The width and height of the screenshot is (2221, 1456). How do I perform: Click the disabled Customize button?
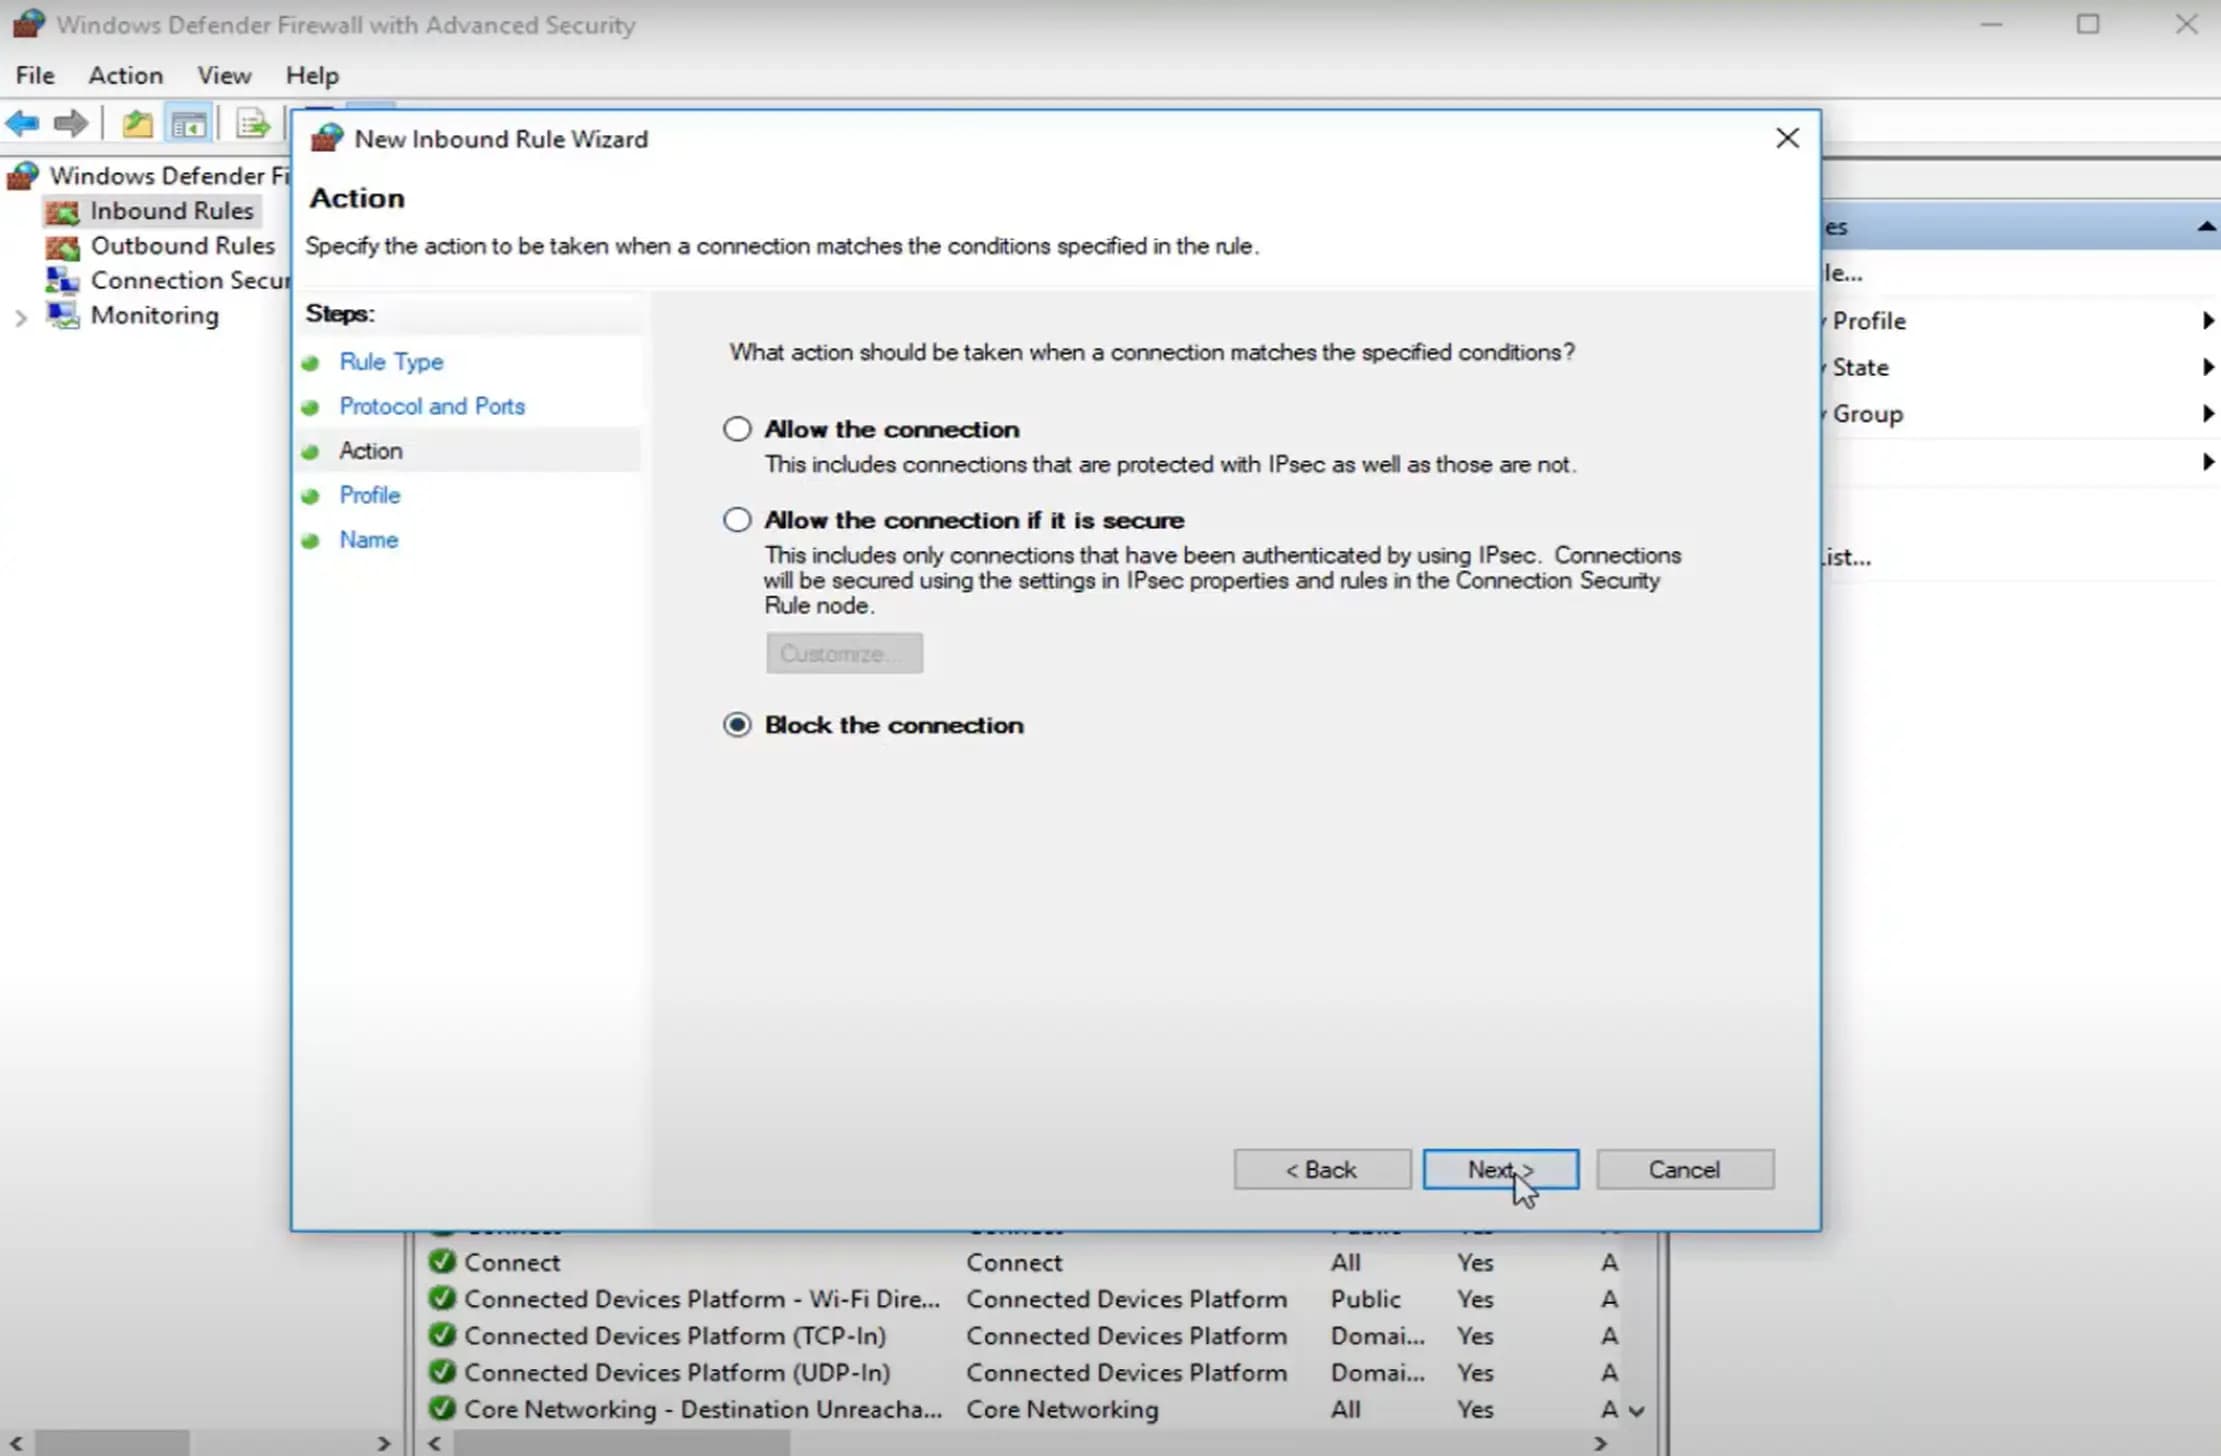tap(844, 653)
